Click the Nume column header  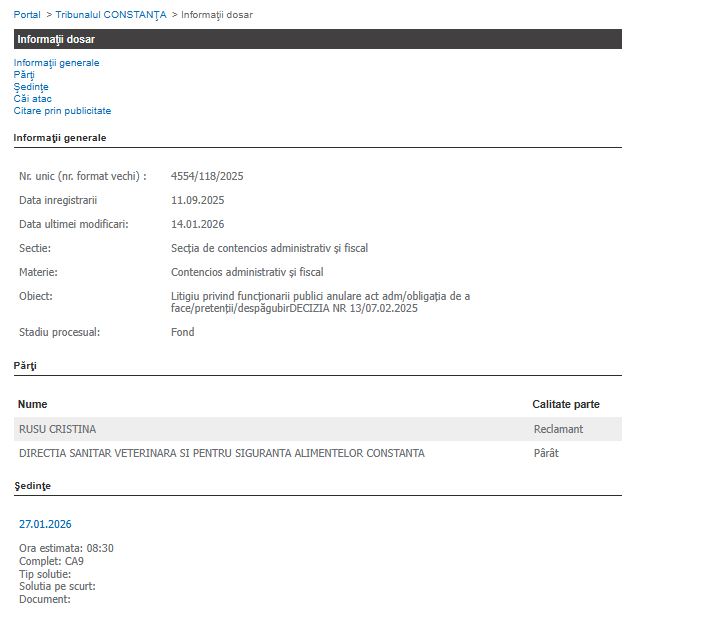33,405
